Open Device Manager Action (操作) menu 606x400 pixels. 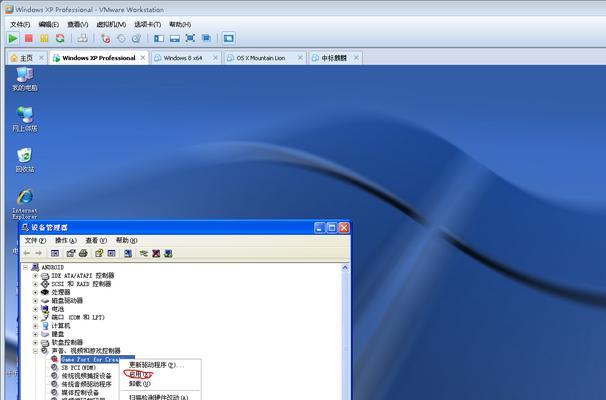(66, 240)
